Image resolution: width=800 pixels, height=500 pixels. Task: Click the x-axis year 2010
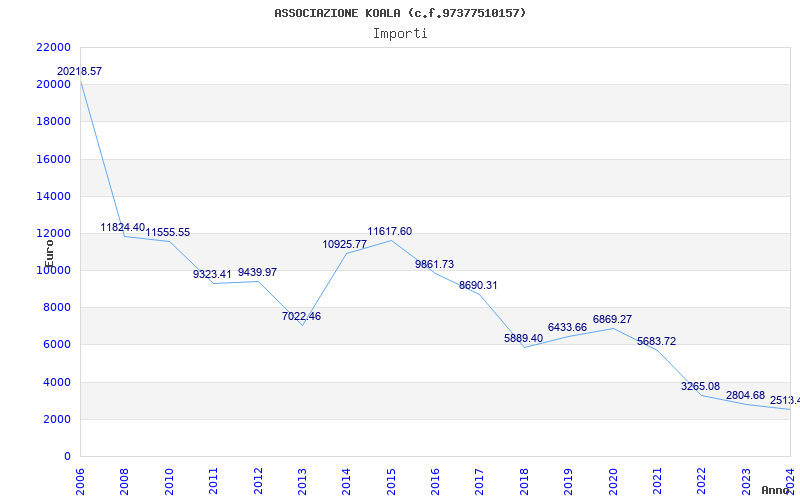click(169, 481)
